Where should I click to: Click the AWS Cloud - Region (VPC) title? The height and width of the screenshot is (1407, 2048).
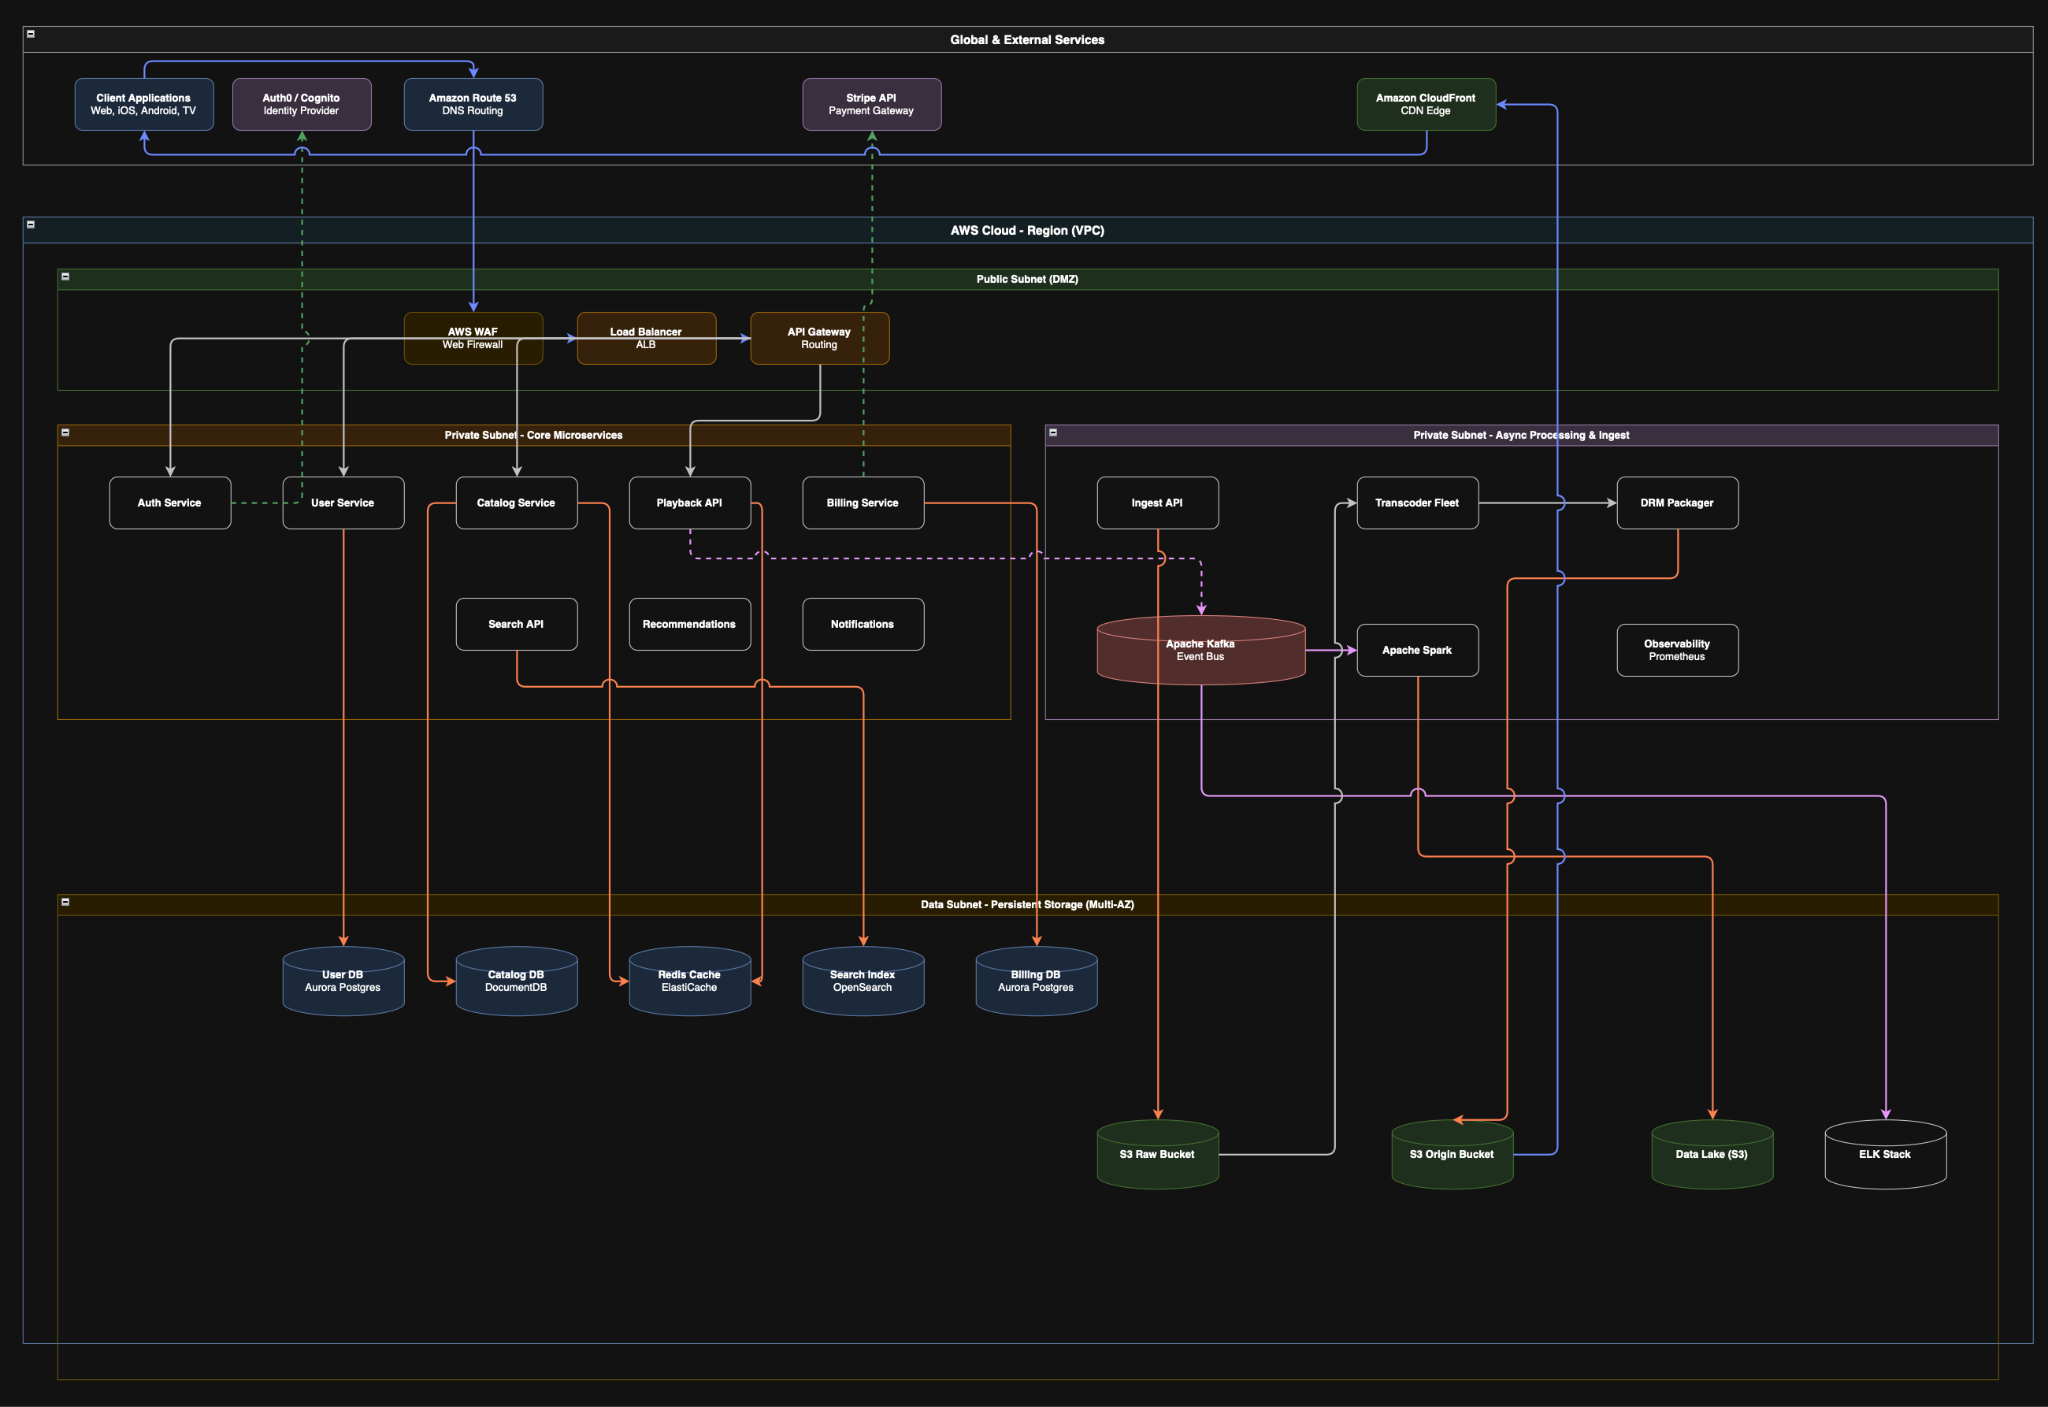point(1027,230)
